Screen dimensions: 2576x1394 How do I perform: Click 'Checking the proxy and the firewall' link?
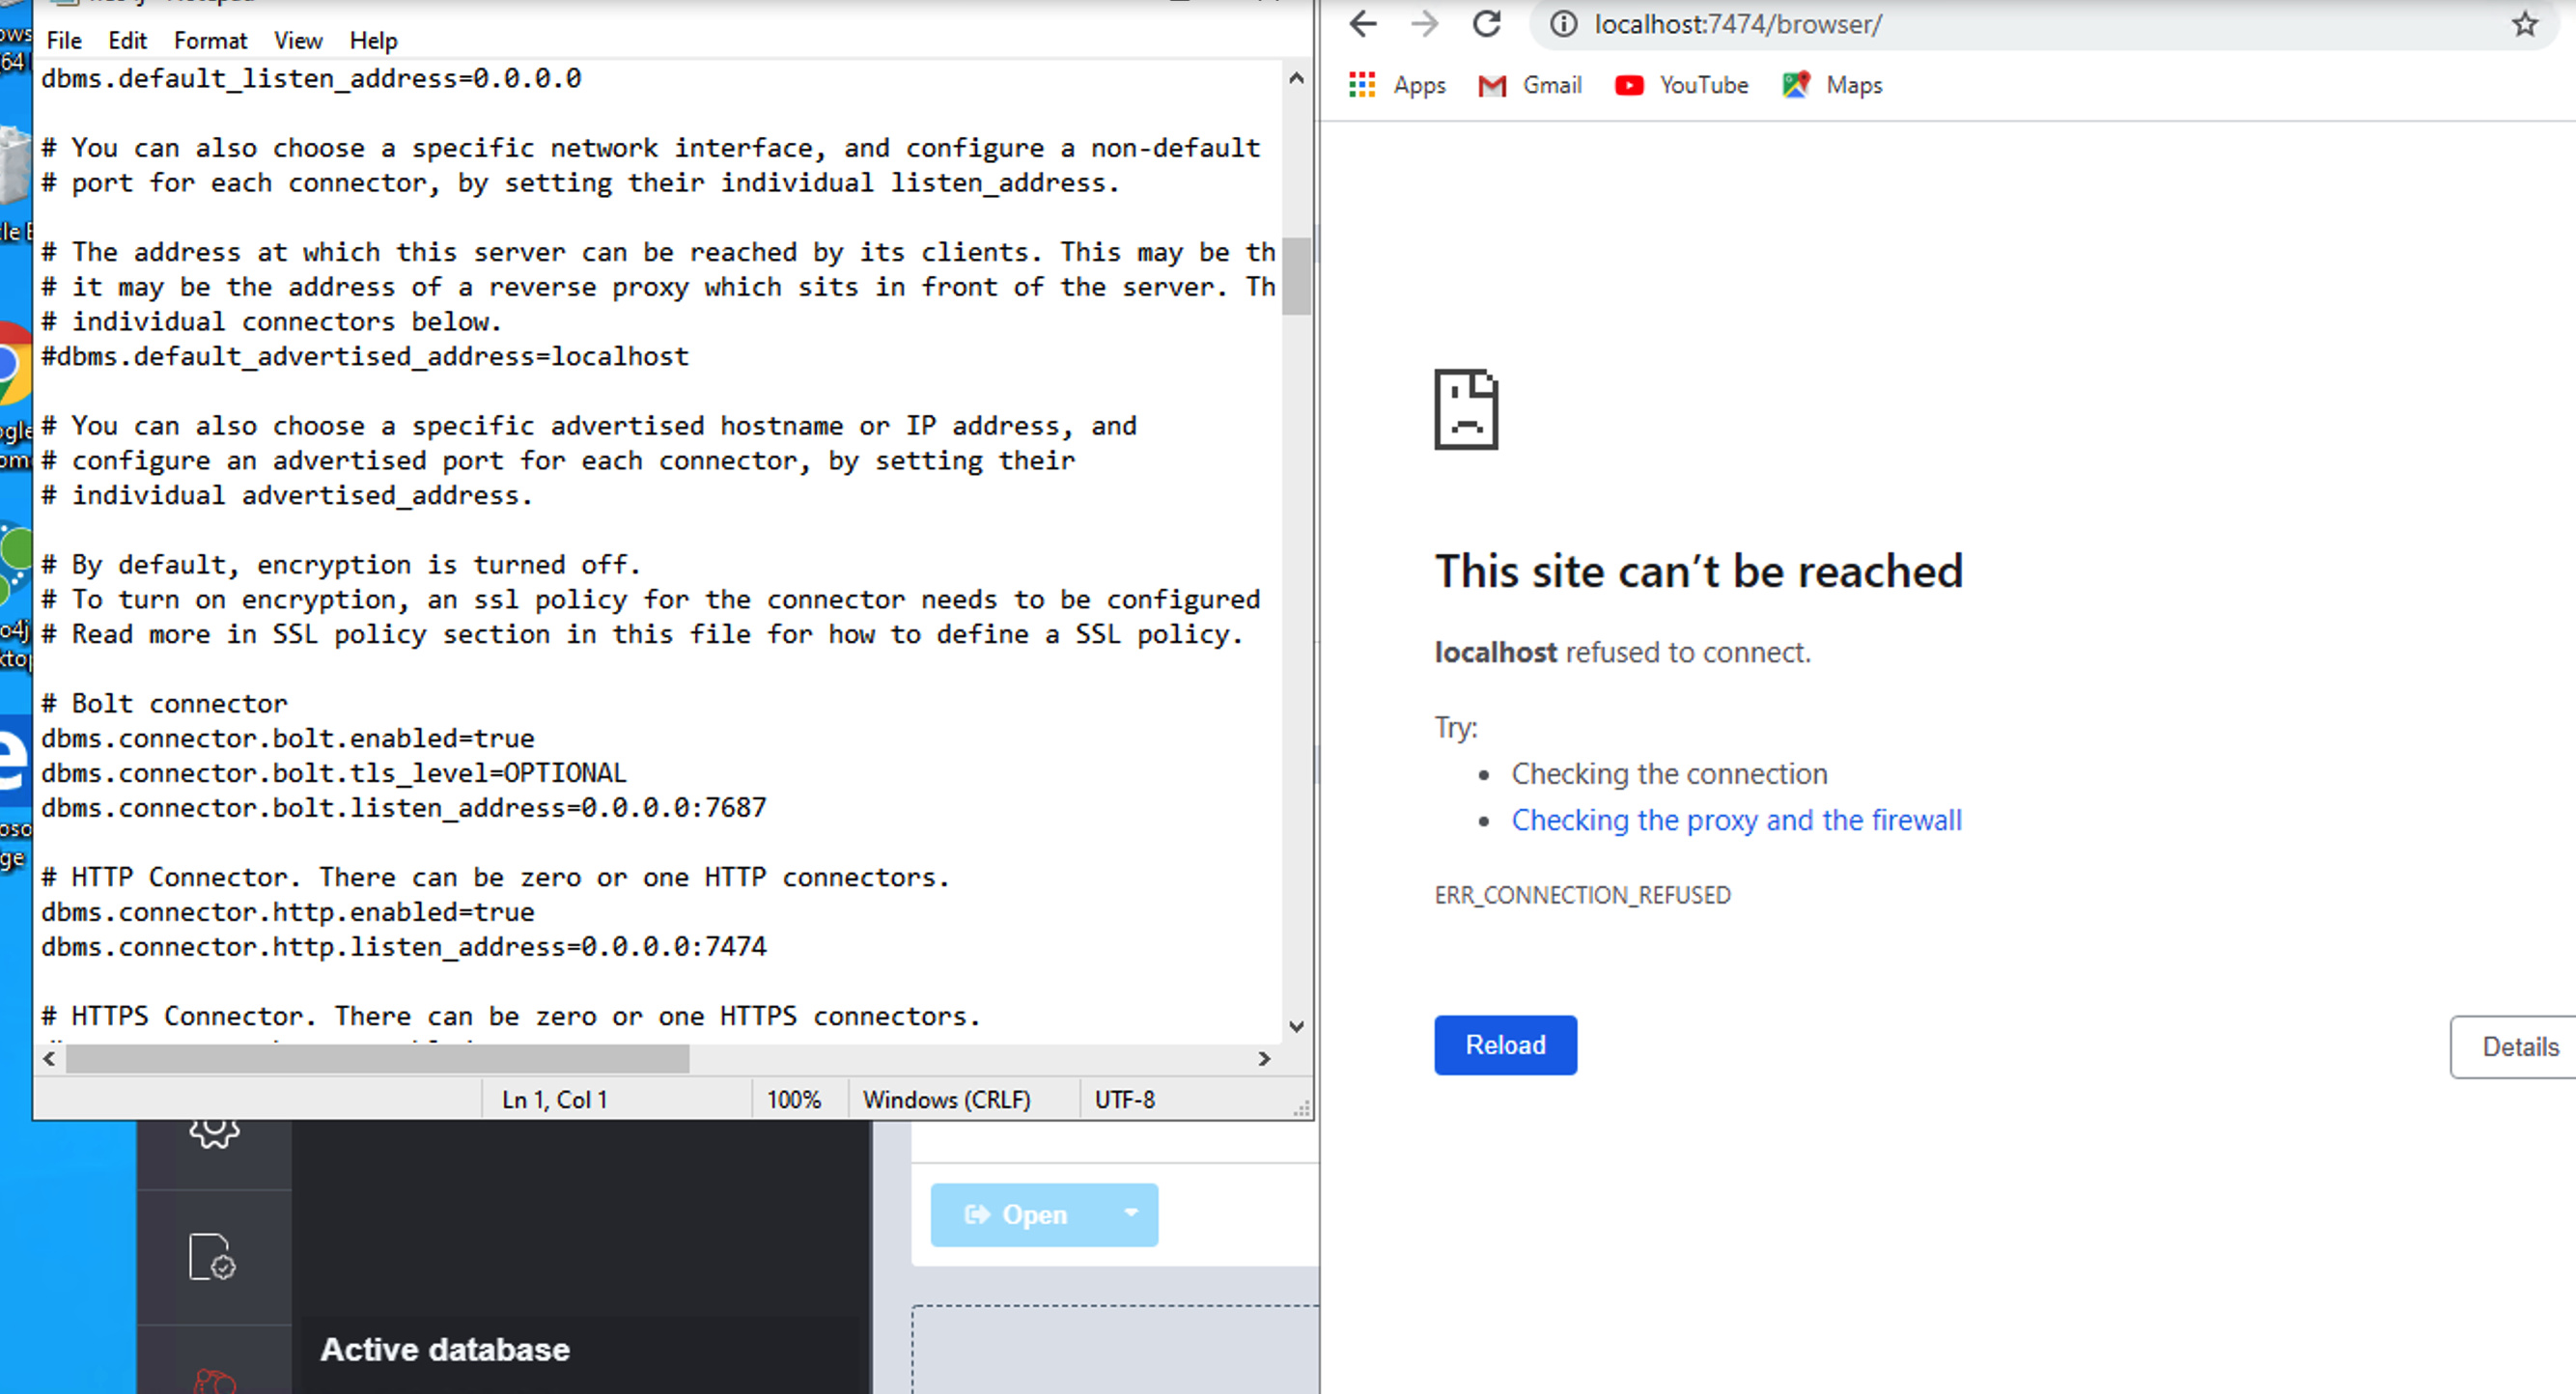tap(1736, 820)
